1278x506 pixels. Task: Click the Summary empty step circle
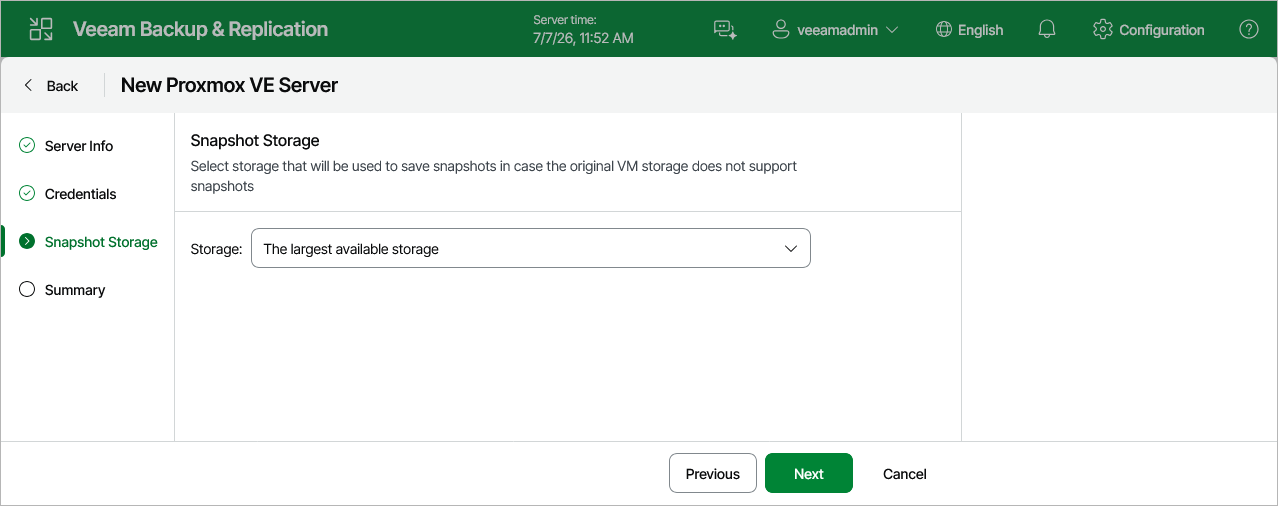27,290
